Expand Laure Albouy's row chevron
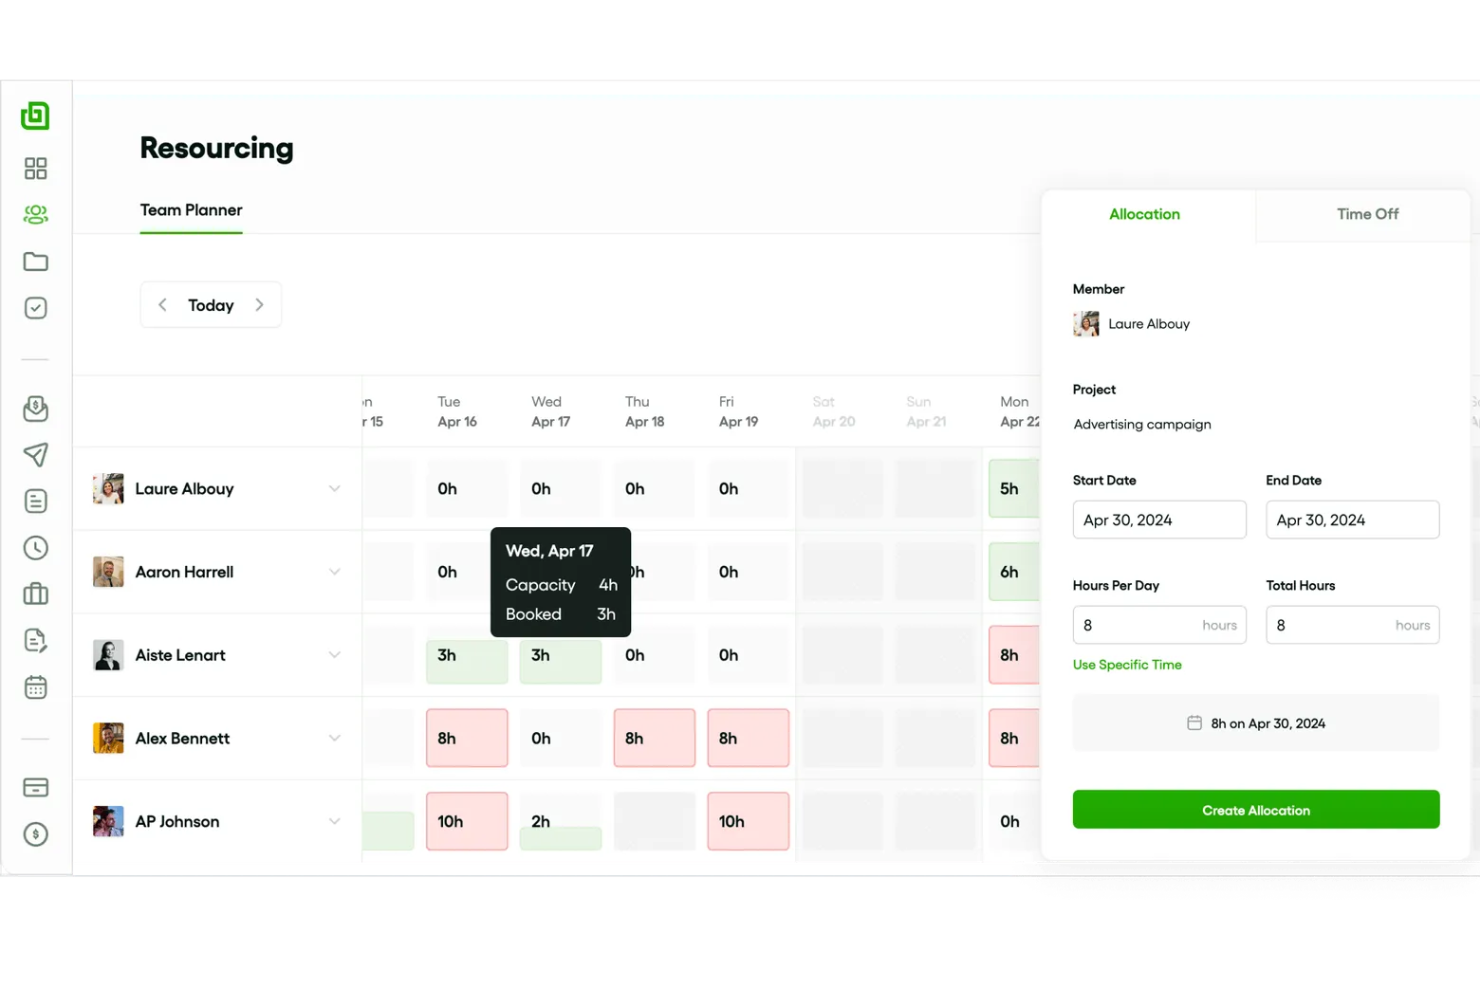The width and height of the screenshot is (1480, 987). (334, 489)
